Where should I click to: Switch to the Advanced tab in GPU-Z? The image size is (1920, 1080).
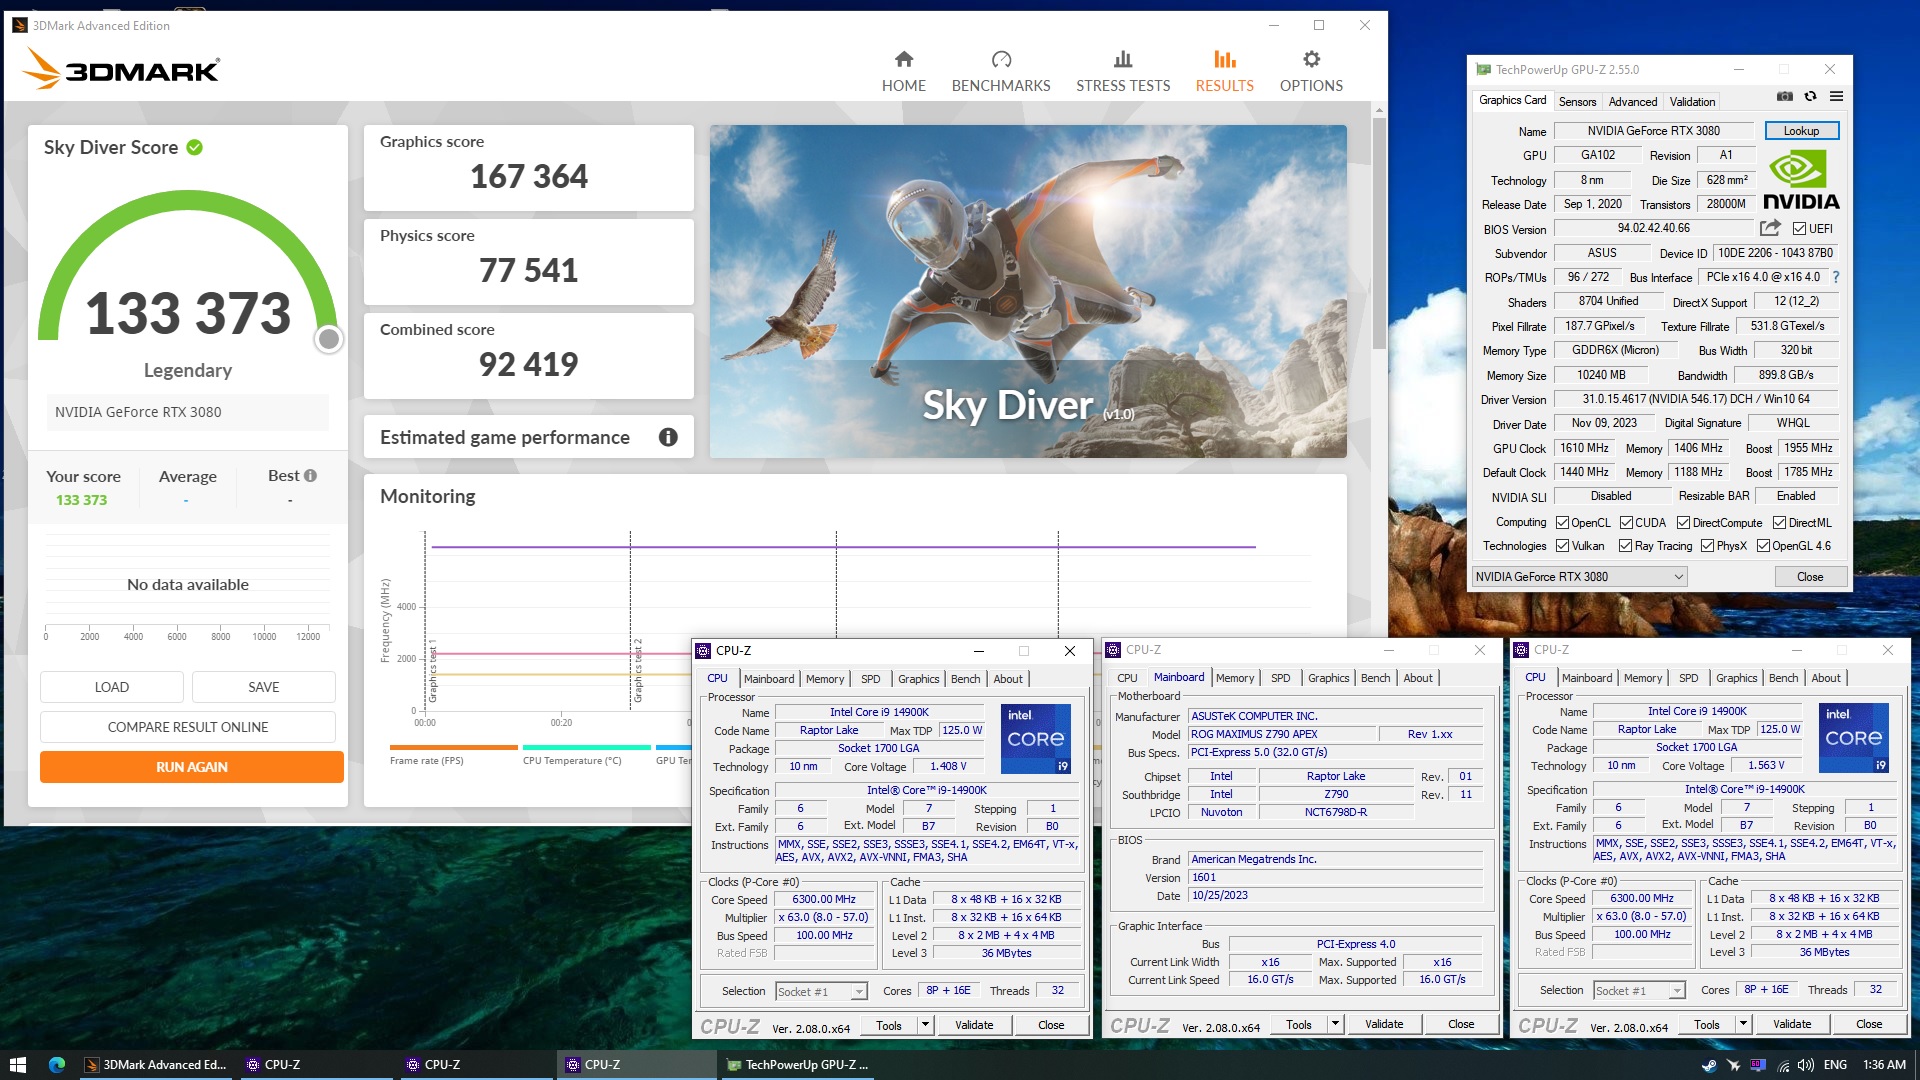coord(1632,102)
